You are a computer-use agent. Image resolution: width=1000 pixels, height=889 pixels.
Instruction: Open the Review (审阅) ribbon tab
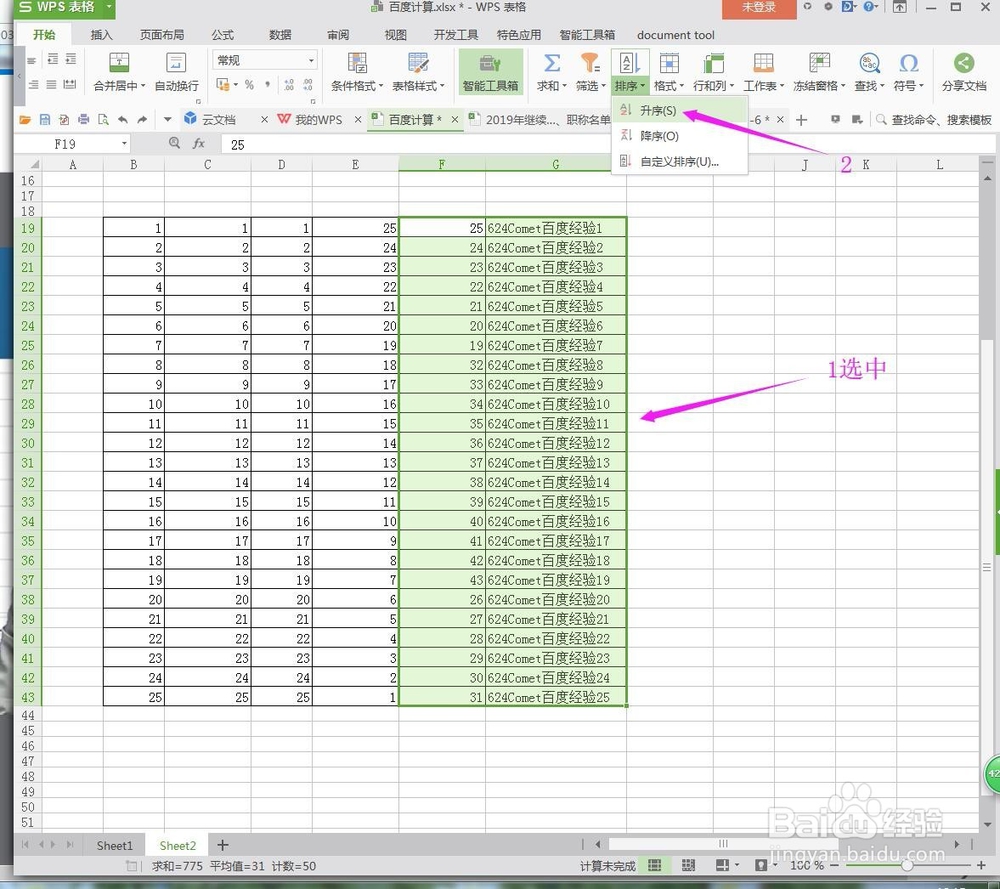338,35
